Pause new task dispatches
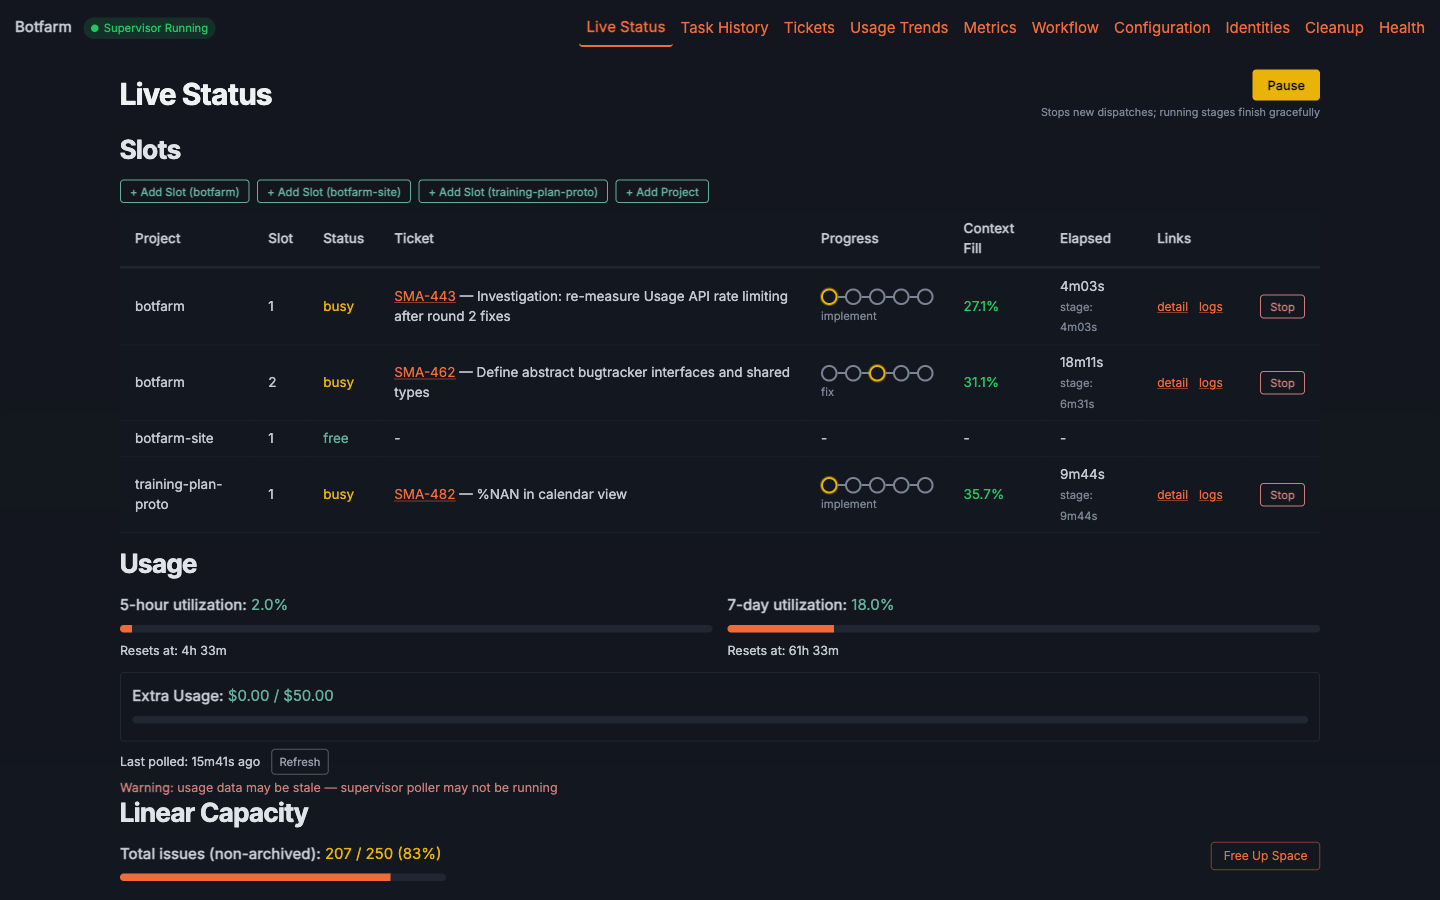The image size is (1440, 900). [x=1285, y=85]
